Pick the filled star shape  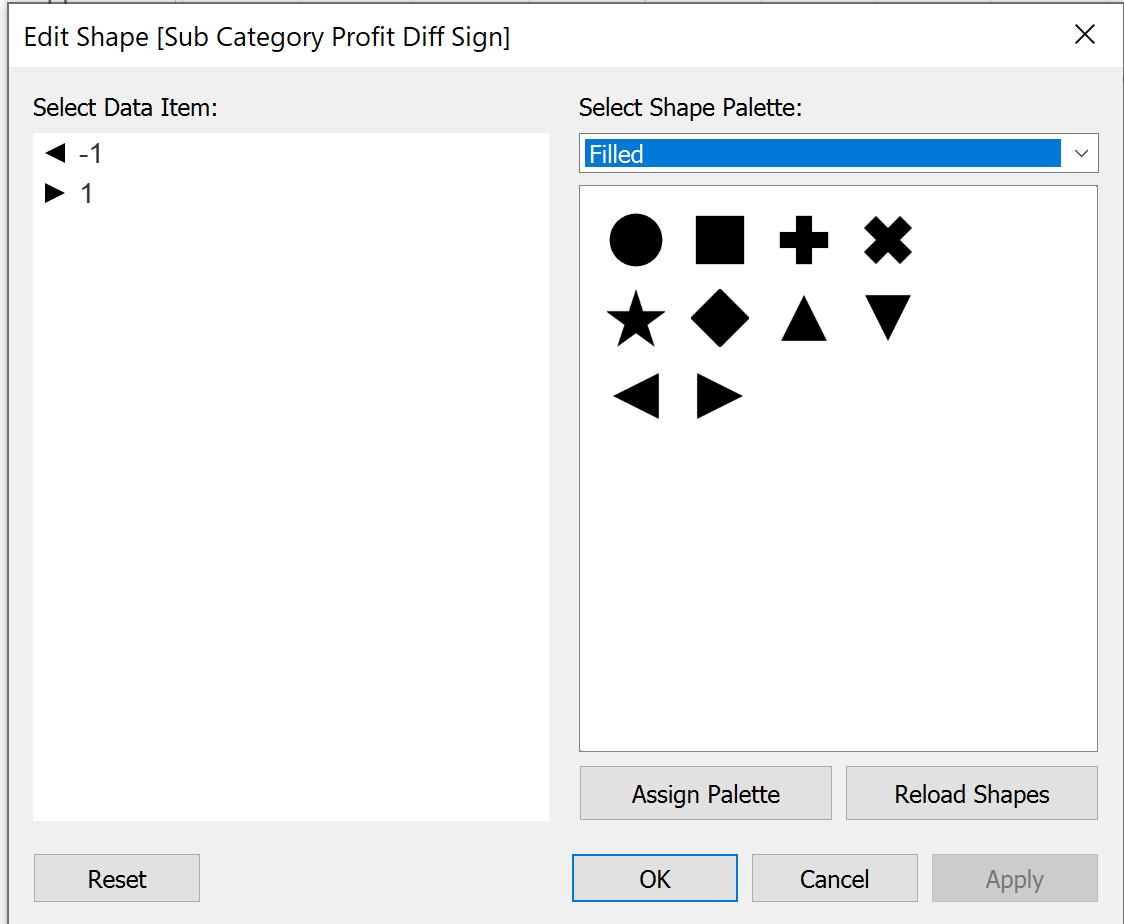[x=636, y=321]
